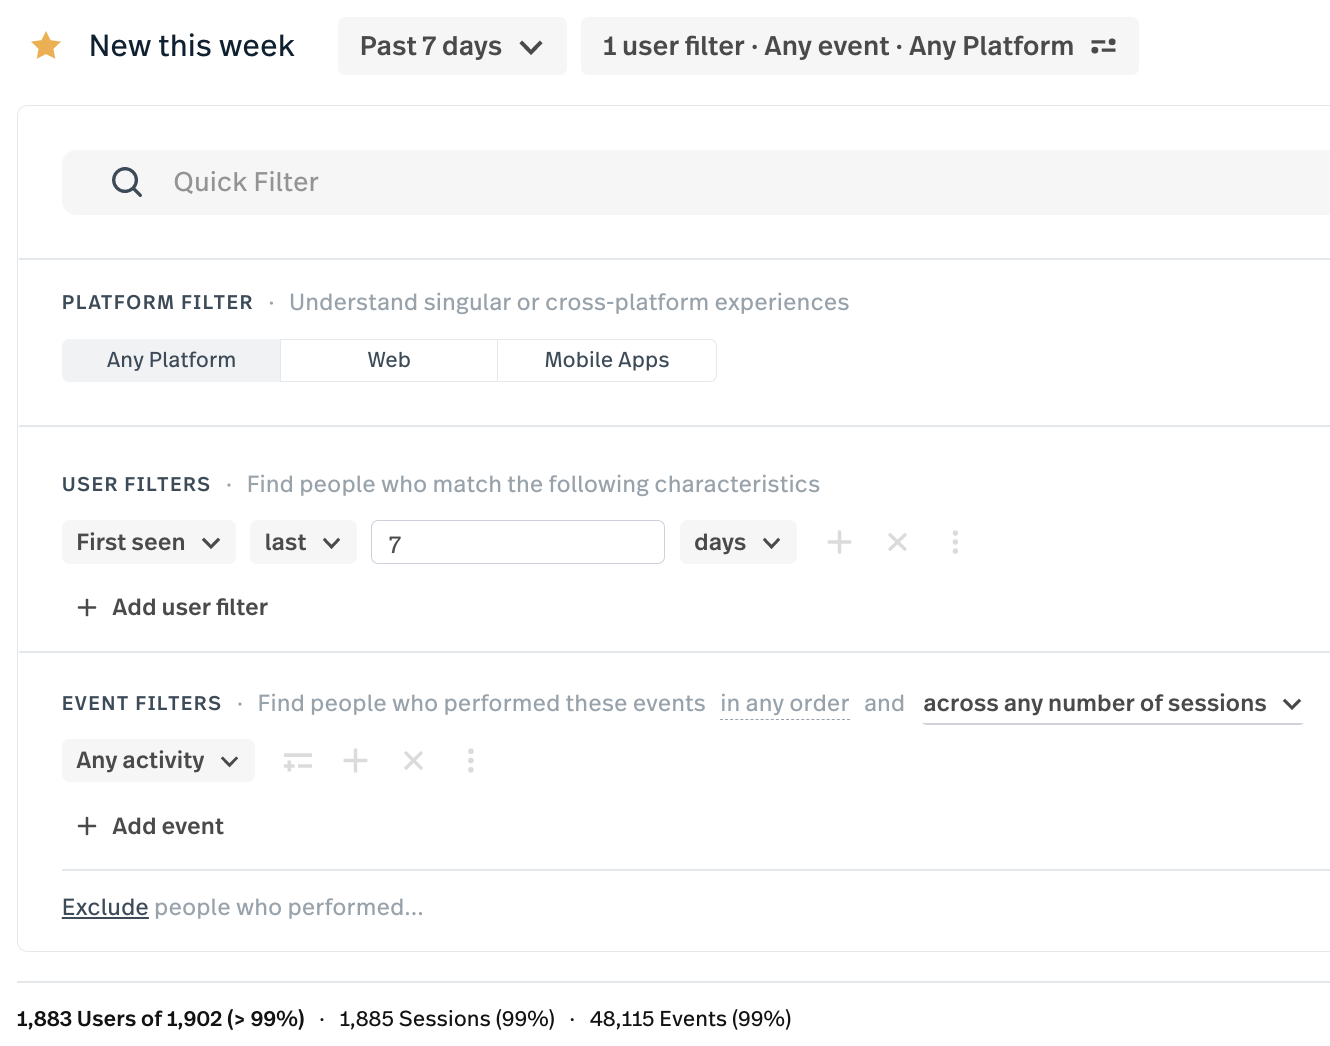This screenshot has height=1046, width=1330.
Task: Click the Quick Filter magnifier icon
Action: [127, 182]
